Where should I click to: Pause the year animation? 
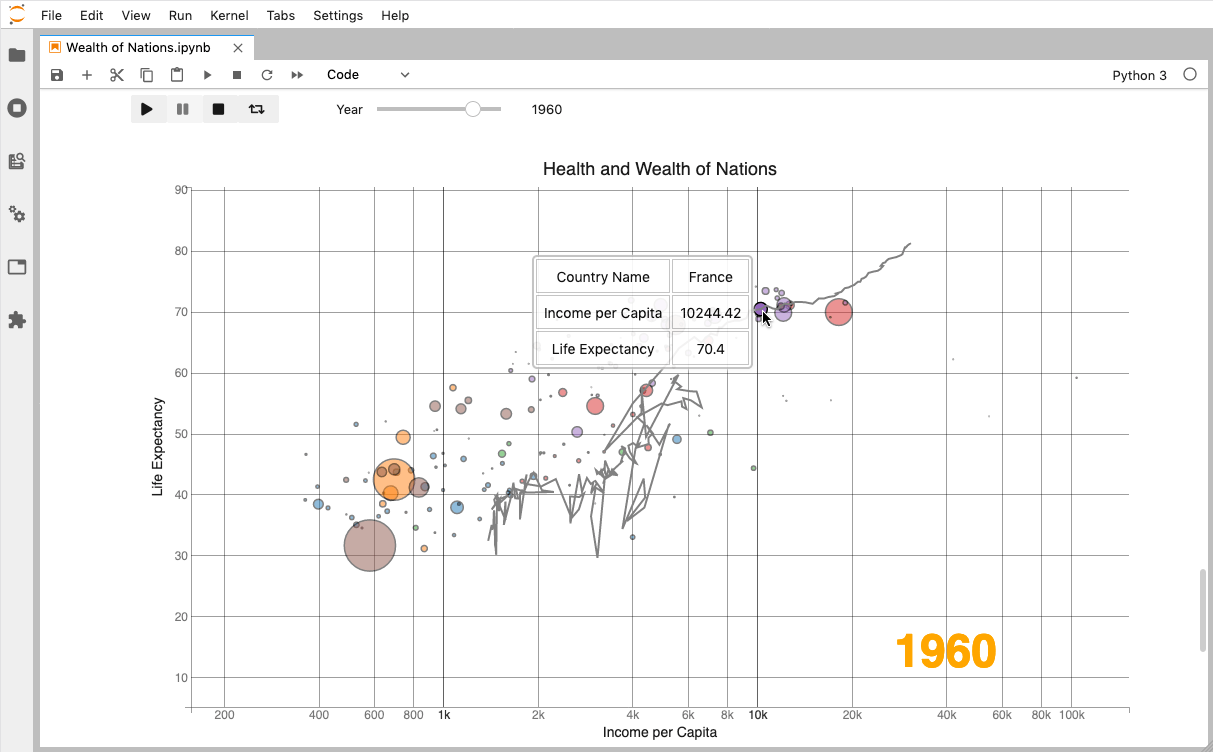182,109
